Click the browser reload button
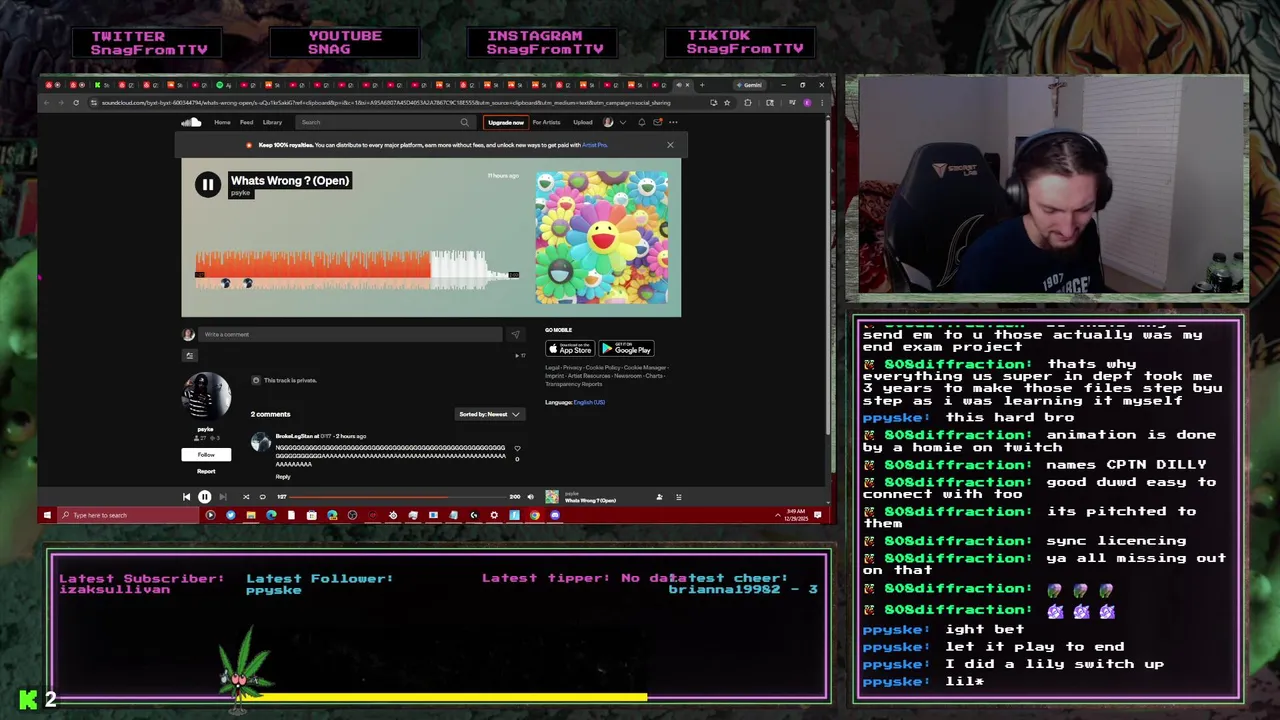The width and height of the screenshot is (1280, 720). 75,102
